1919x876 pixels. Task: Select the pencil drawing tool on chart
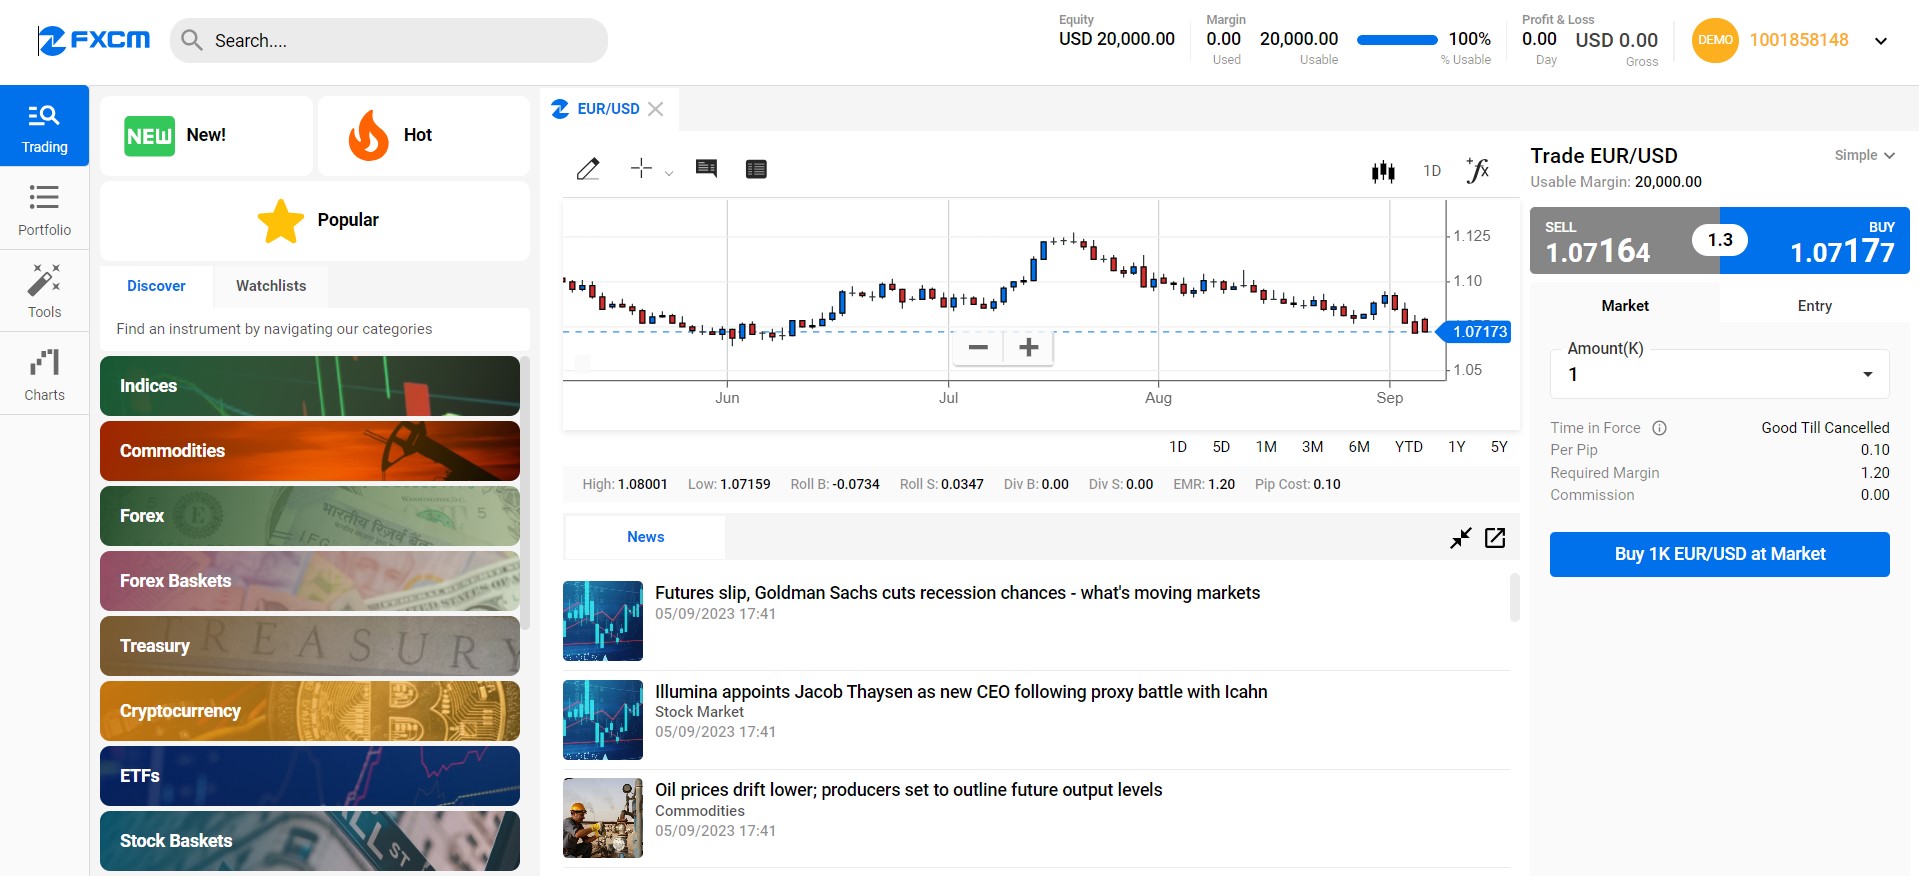(x=588, y=169)
